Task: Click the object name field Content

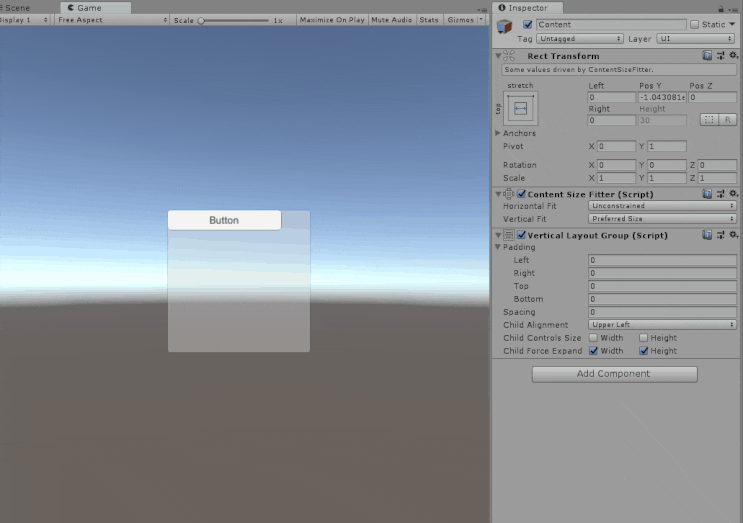Action: pyautogui.click(x=611, y=24)
